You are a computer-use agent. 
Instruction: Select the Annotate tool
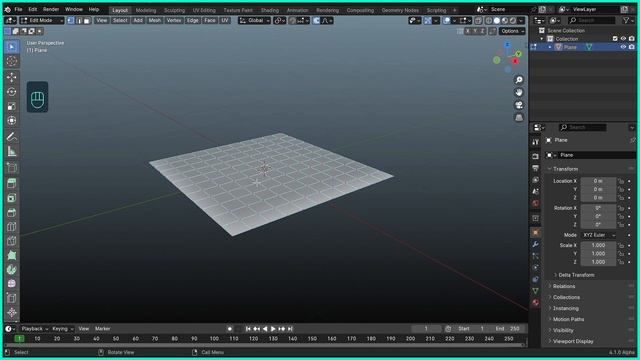12,137
